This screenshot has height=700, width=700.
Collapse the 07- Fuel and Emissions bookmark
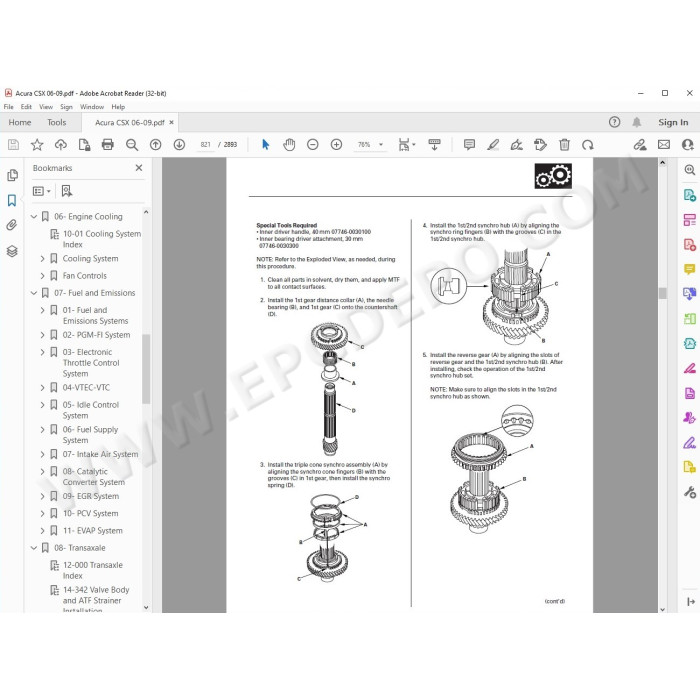point(34,293)
